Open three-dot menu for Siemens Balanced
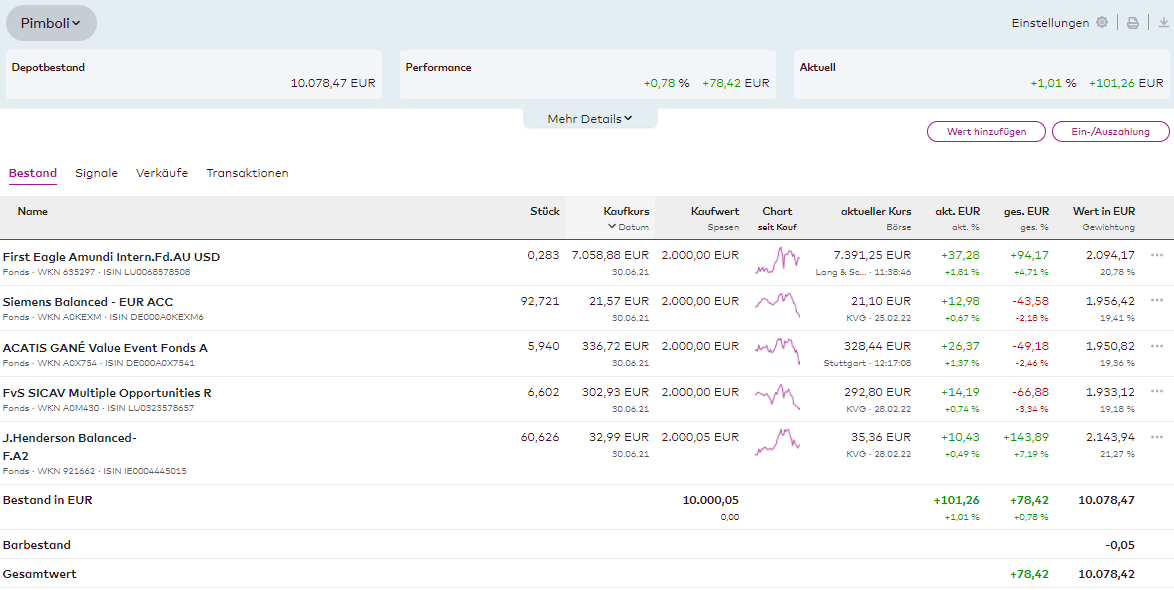The image size is (1174, 590). (1157, 300)
